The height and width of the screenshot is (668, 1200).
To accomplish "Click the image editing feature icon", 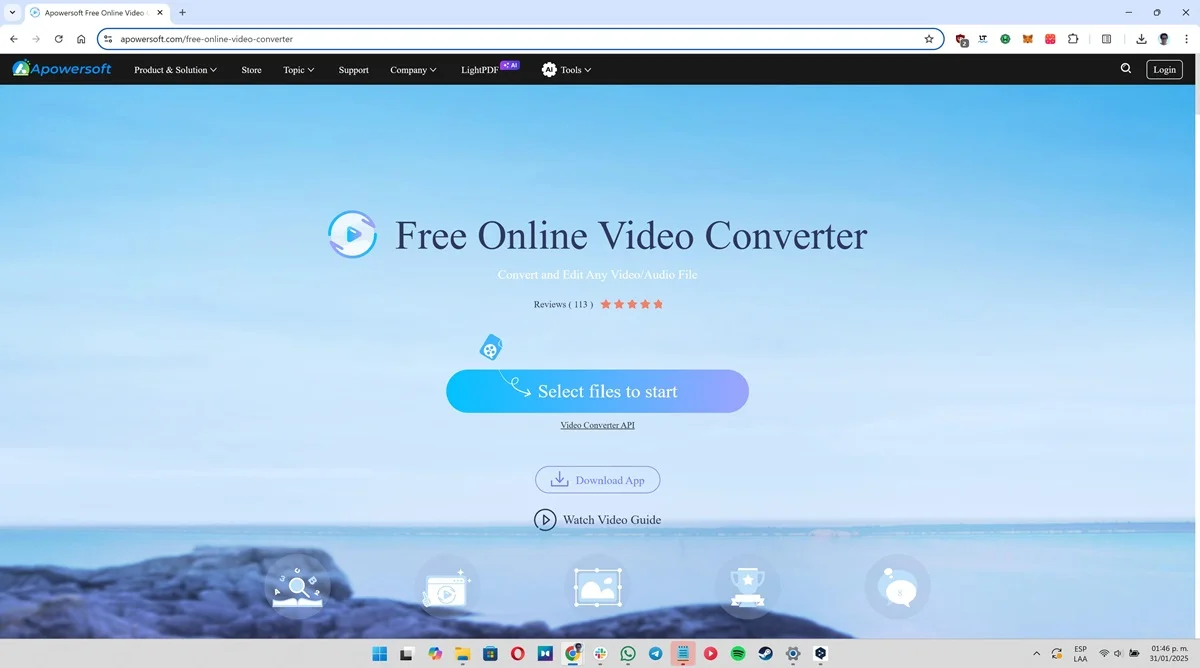I will [597, 587].
